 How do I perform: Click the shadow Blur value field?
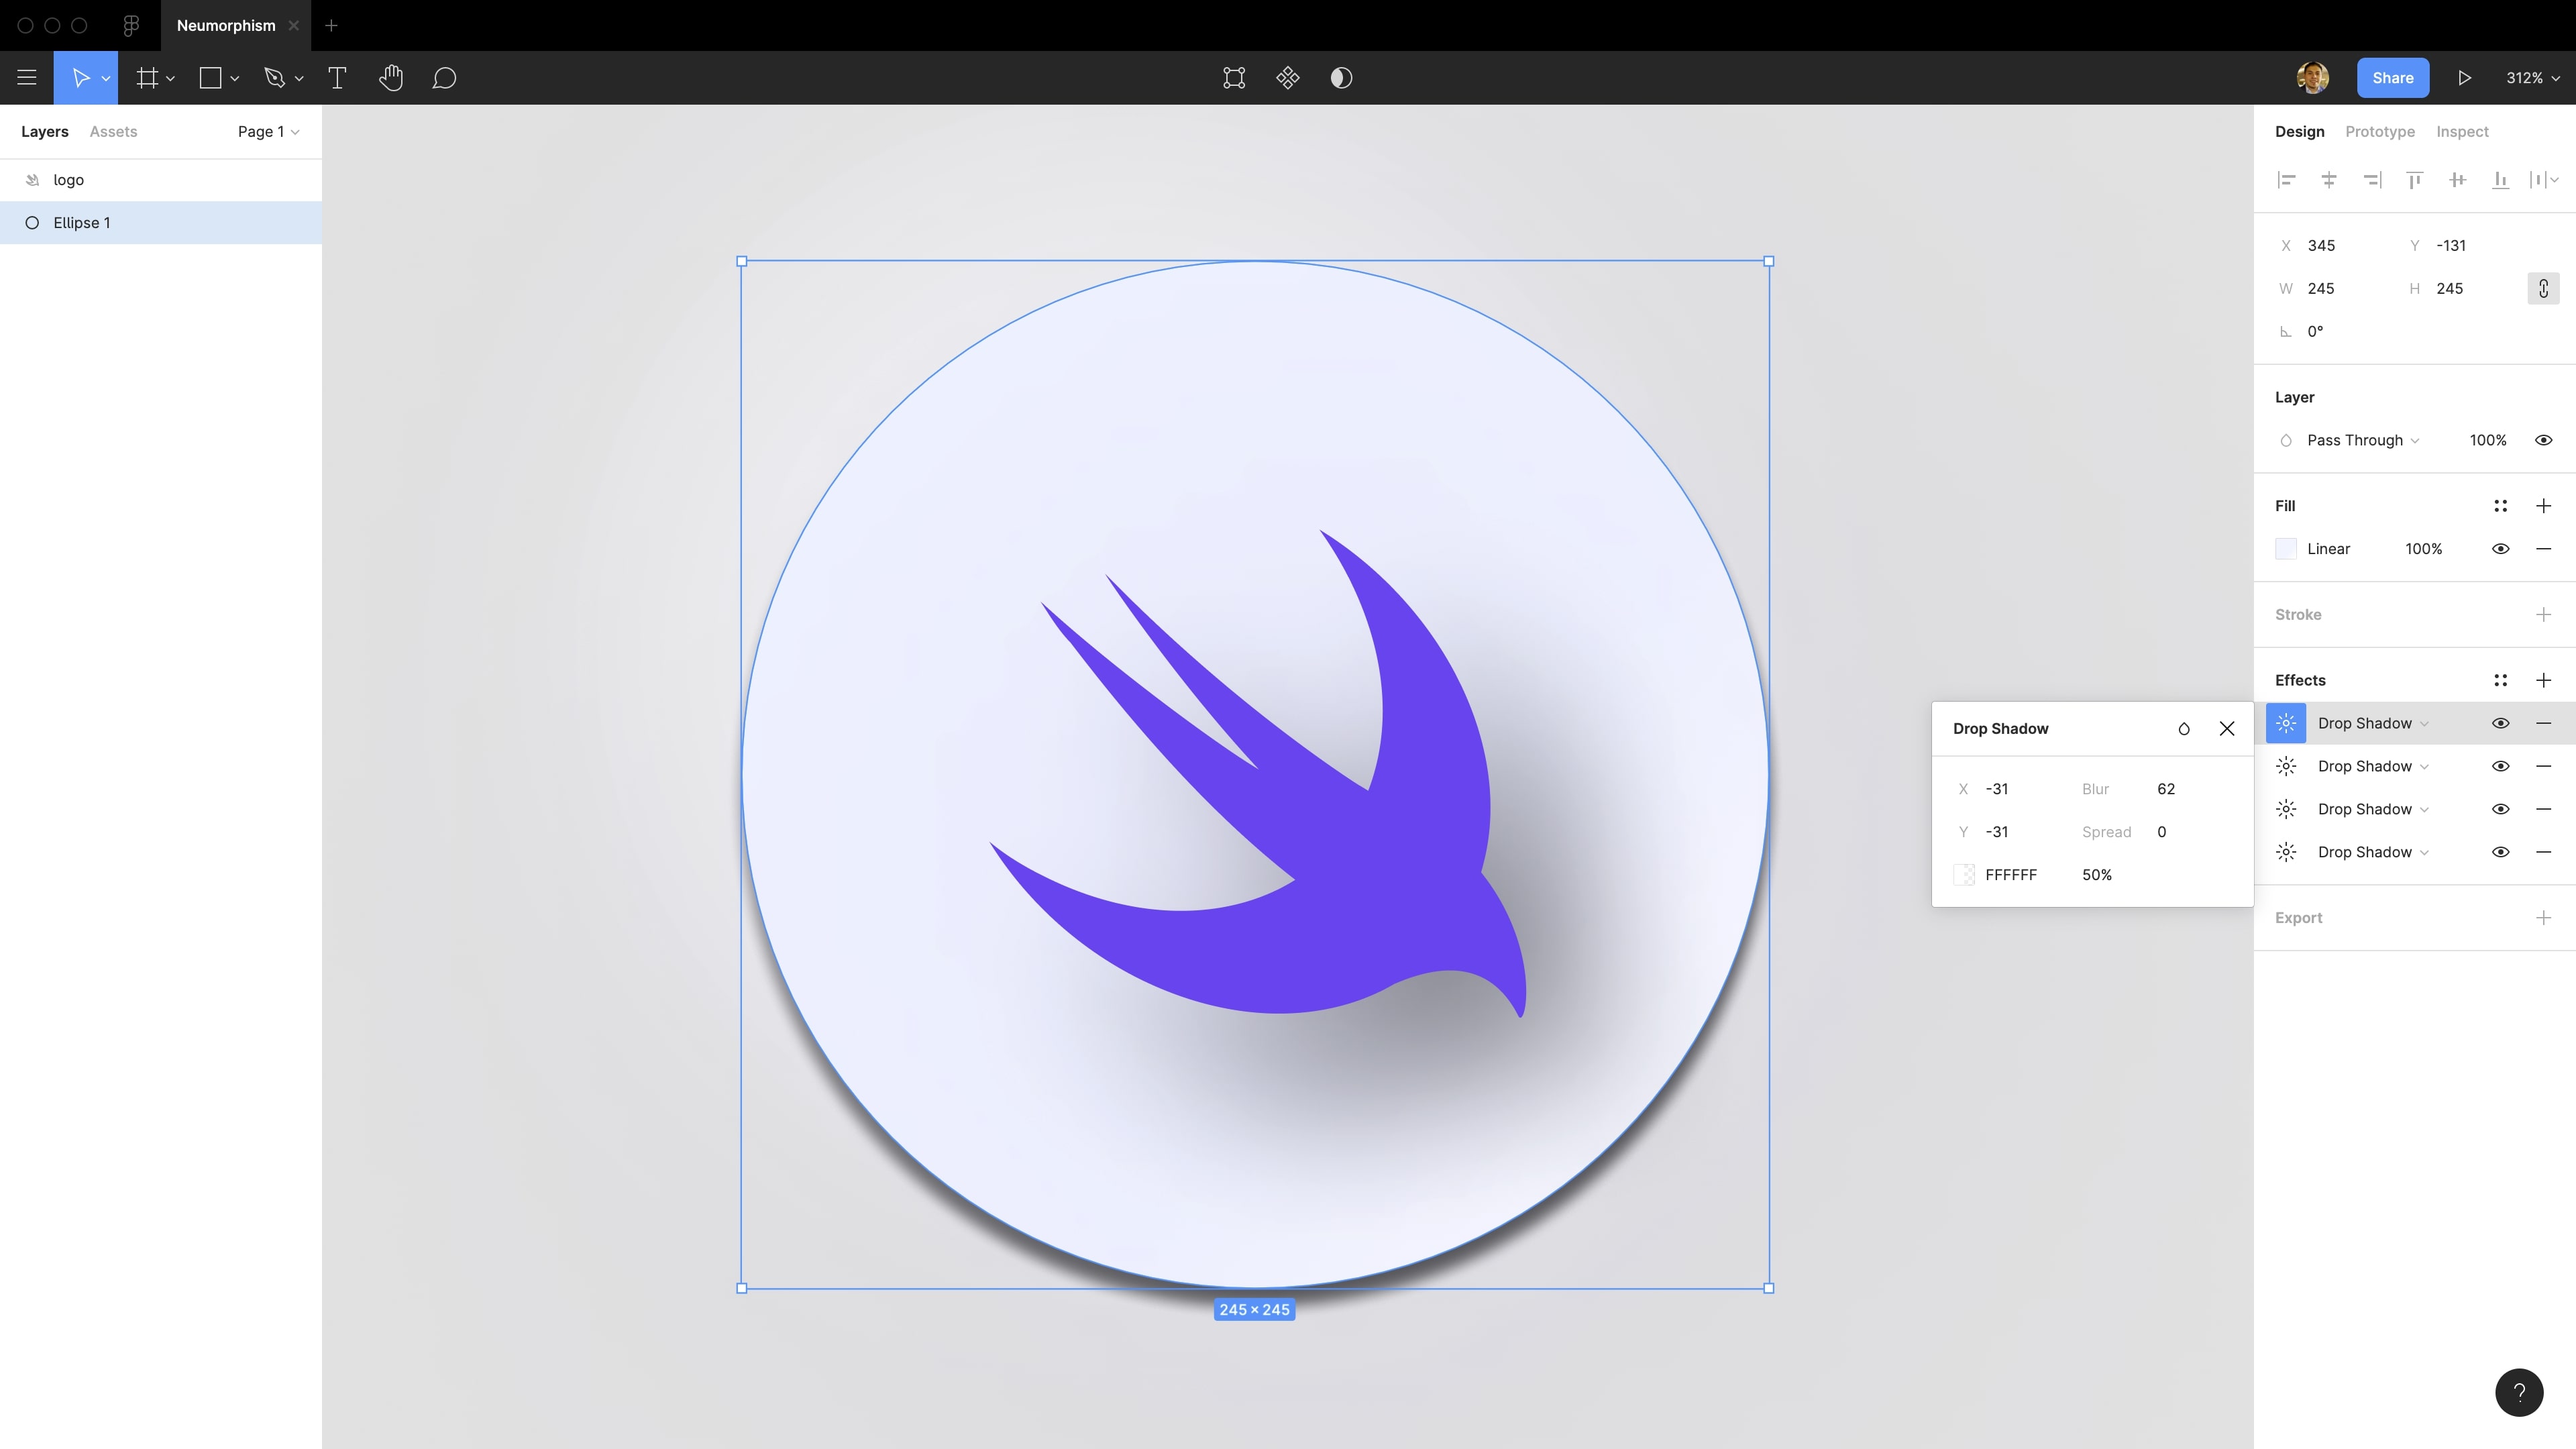[x=2166, y=789]
